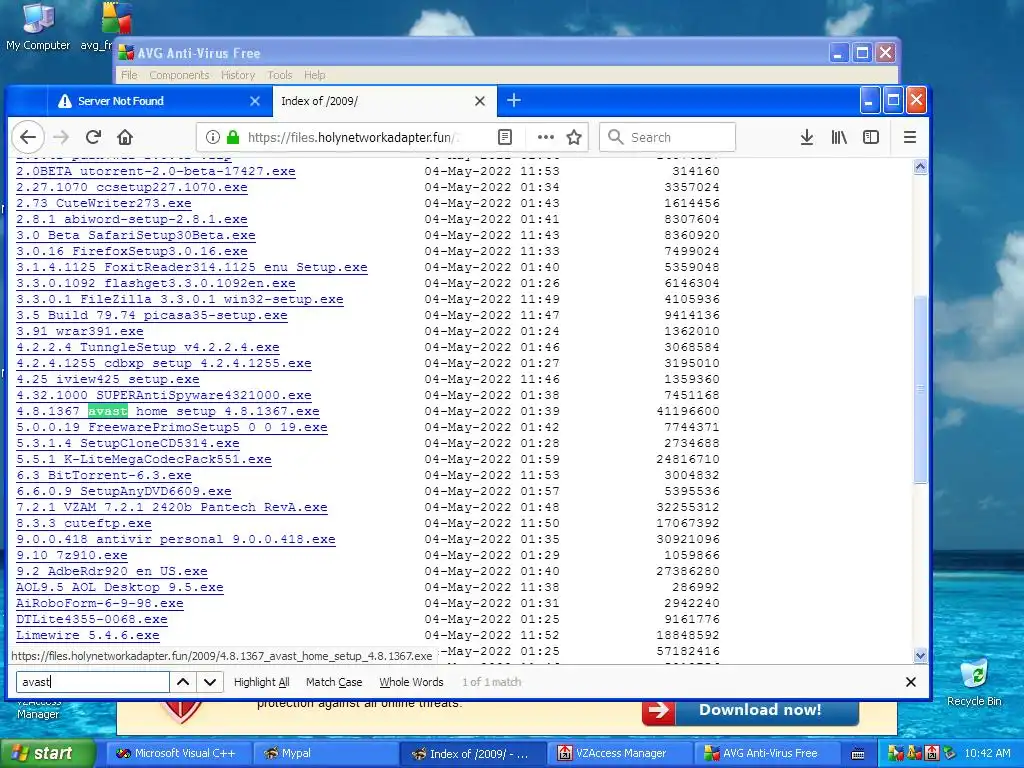Click the taskbar keyboard icon
Screen dimensions: 1024x768
[858, 754]
